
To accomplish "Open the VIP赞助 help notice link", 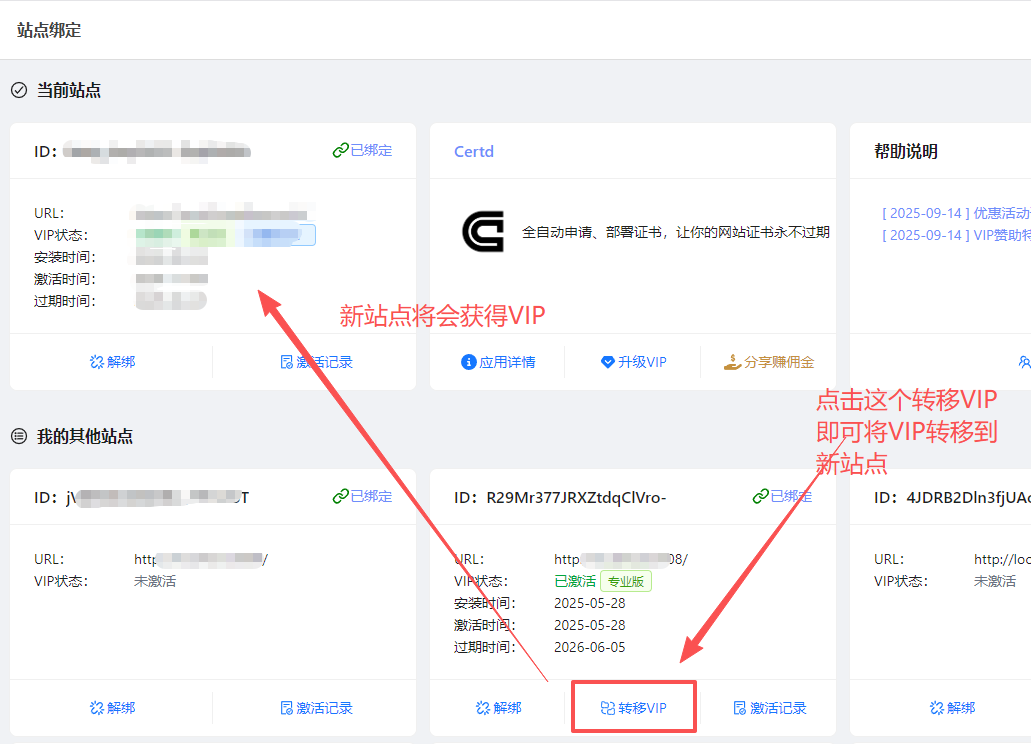I will coord(955,235).
